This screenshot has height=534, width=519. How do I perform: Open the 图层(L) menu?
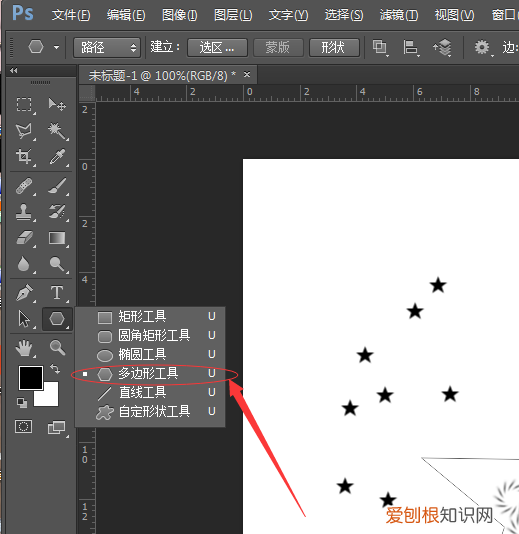pyautogui.click(x=233, y=15)
